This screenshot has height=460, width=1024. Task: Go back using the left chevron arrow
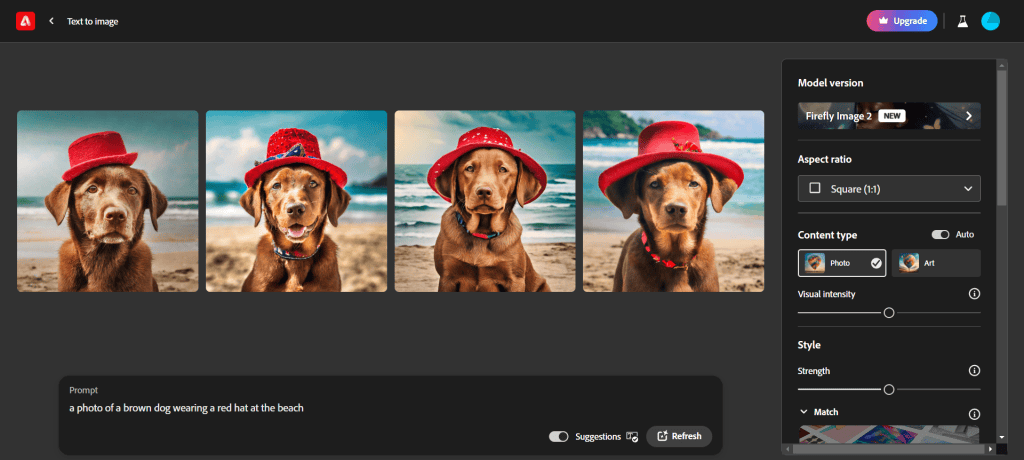pyautogui.click(x=52, y=21)
